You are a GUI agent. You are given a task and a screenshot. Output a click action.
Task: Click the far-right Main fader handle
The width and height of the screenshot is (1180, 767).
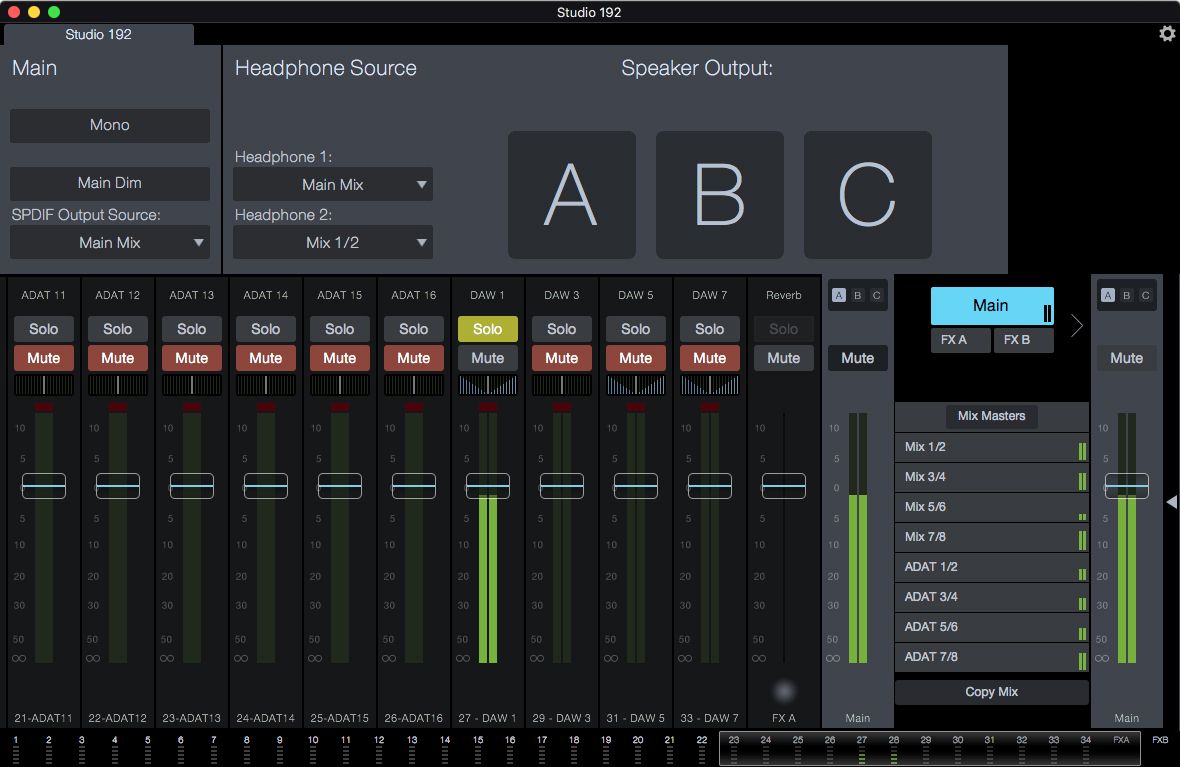(x=1127, y=486)
